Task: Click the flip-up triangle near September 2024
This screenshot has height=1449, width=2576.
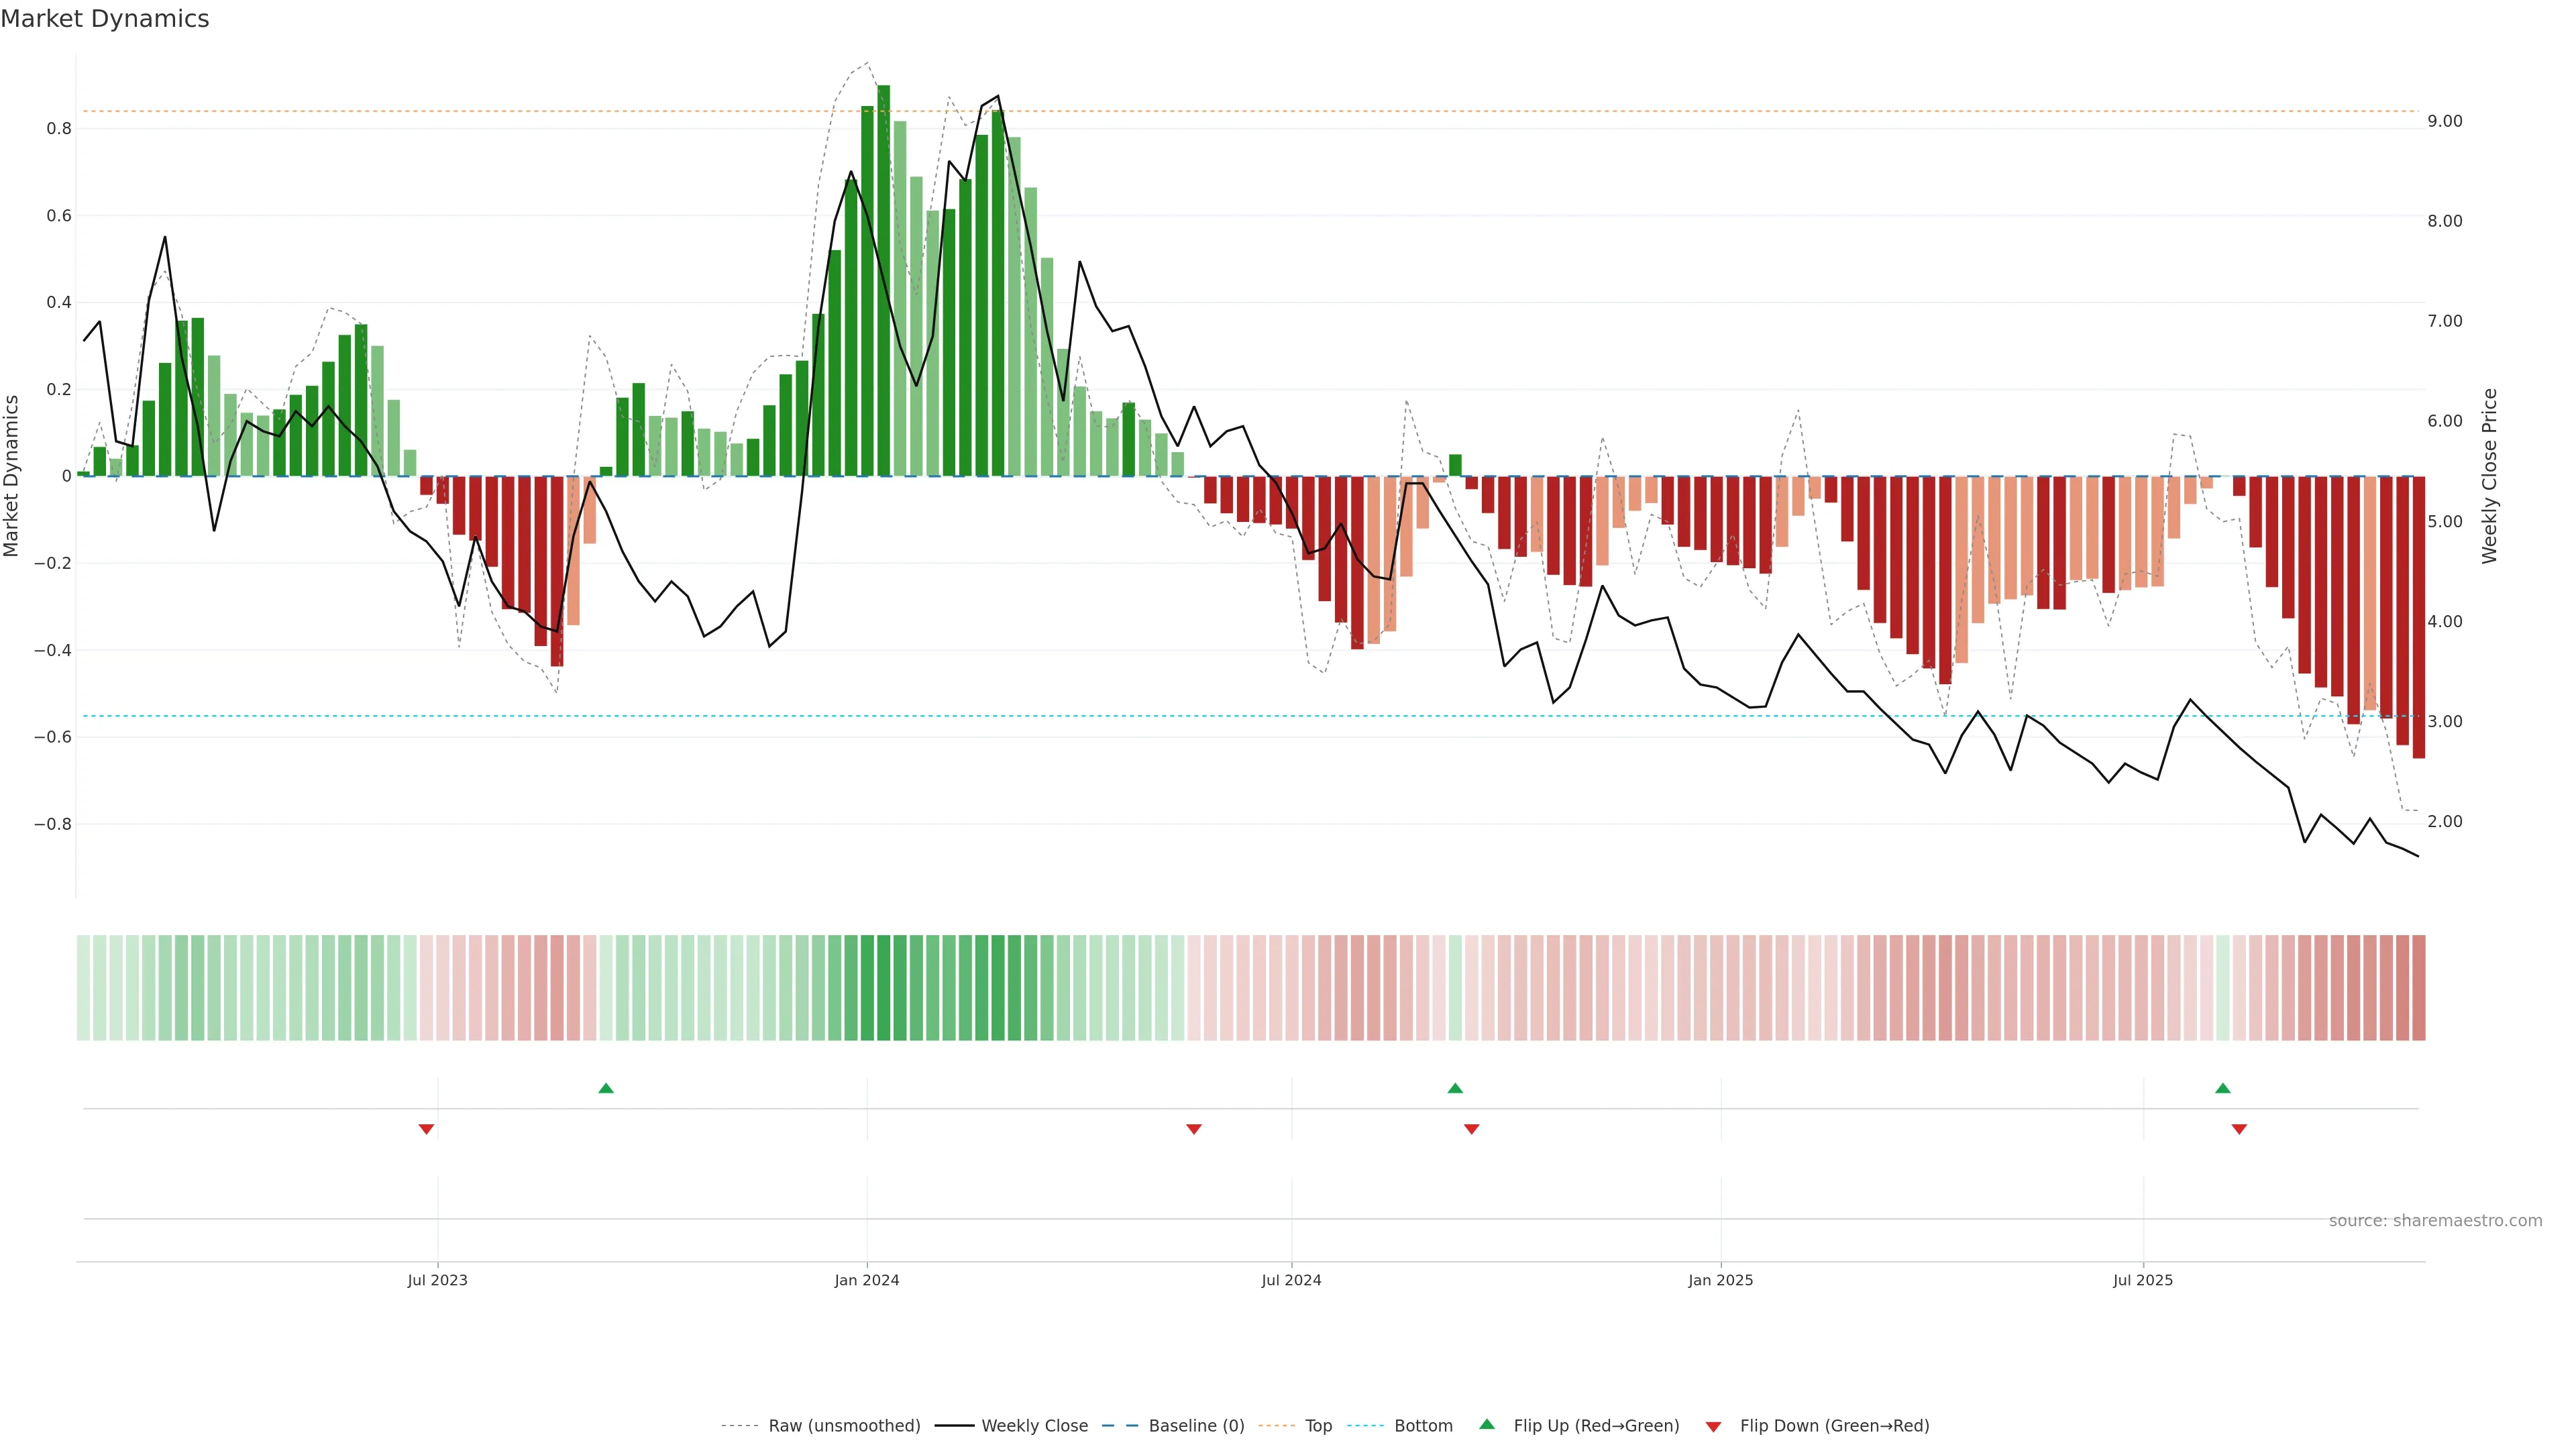Action: [x=1455, y=1088]
